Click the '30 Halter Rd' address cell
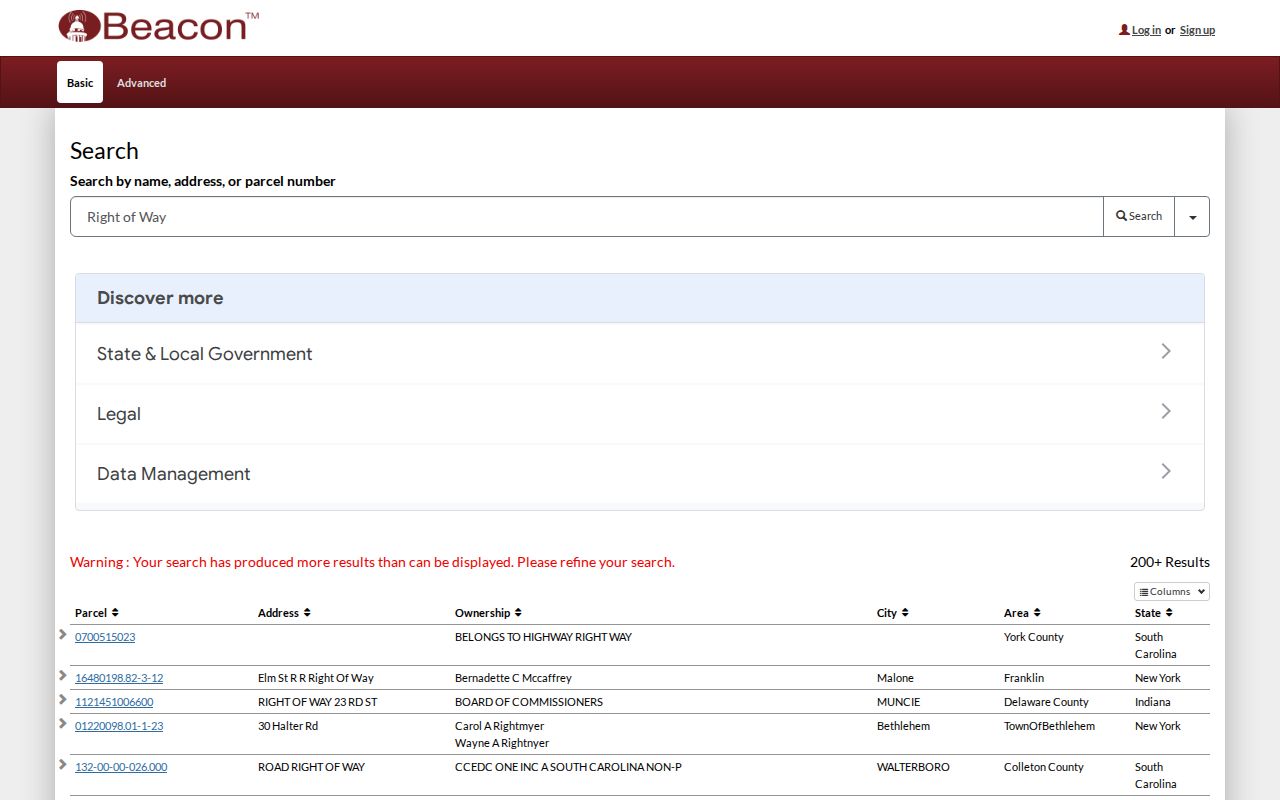 click(x=288, y=726)
